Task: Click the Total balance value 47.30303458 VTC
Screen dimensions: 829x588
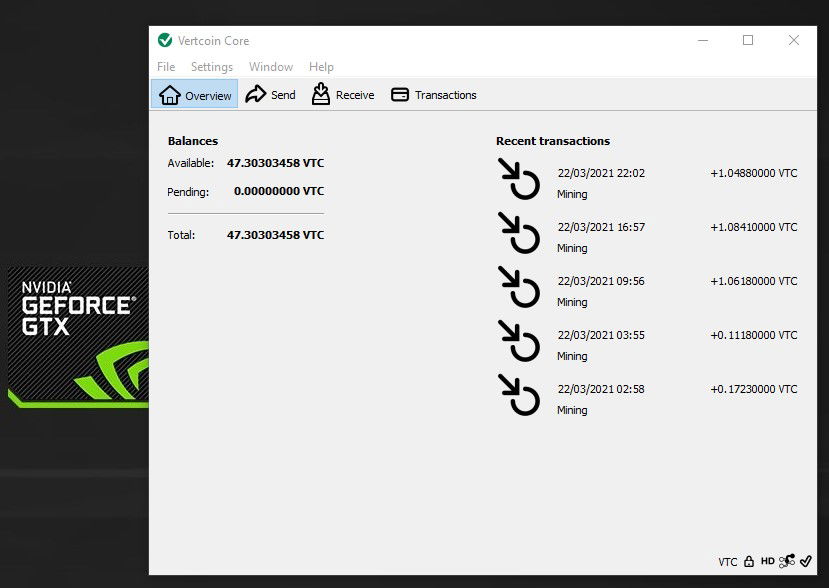Action: [x=275, y=235]
